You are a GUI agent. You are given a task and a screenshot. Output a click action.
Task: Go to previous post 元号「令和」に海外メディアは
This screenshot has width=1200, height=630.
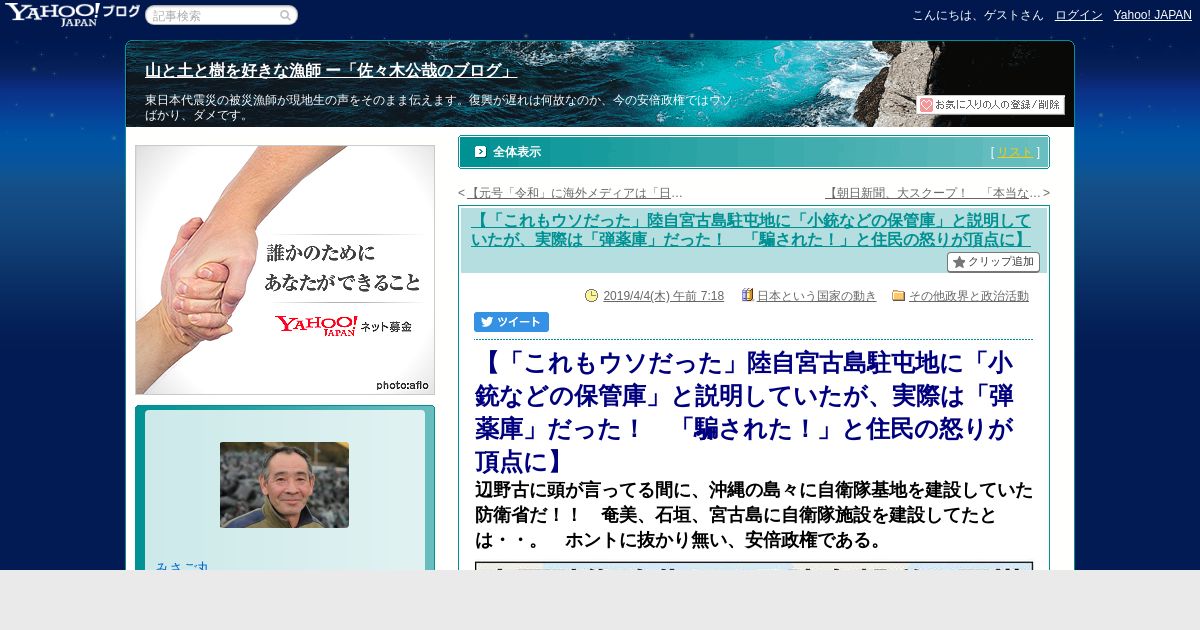tap(575, 193)
